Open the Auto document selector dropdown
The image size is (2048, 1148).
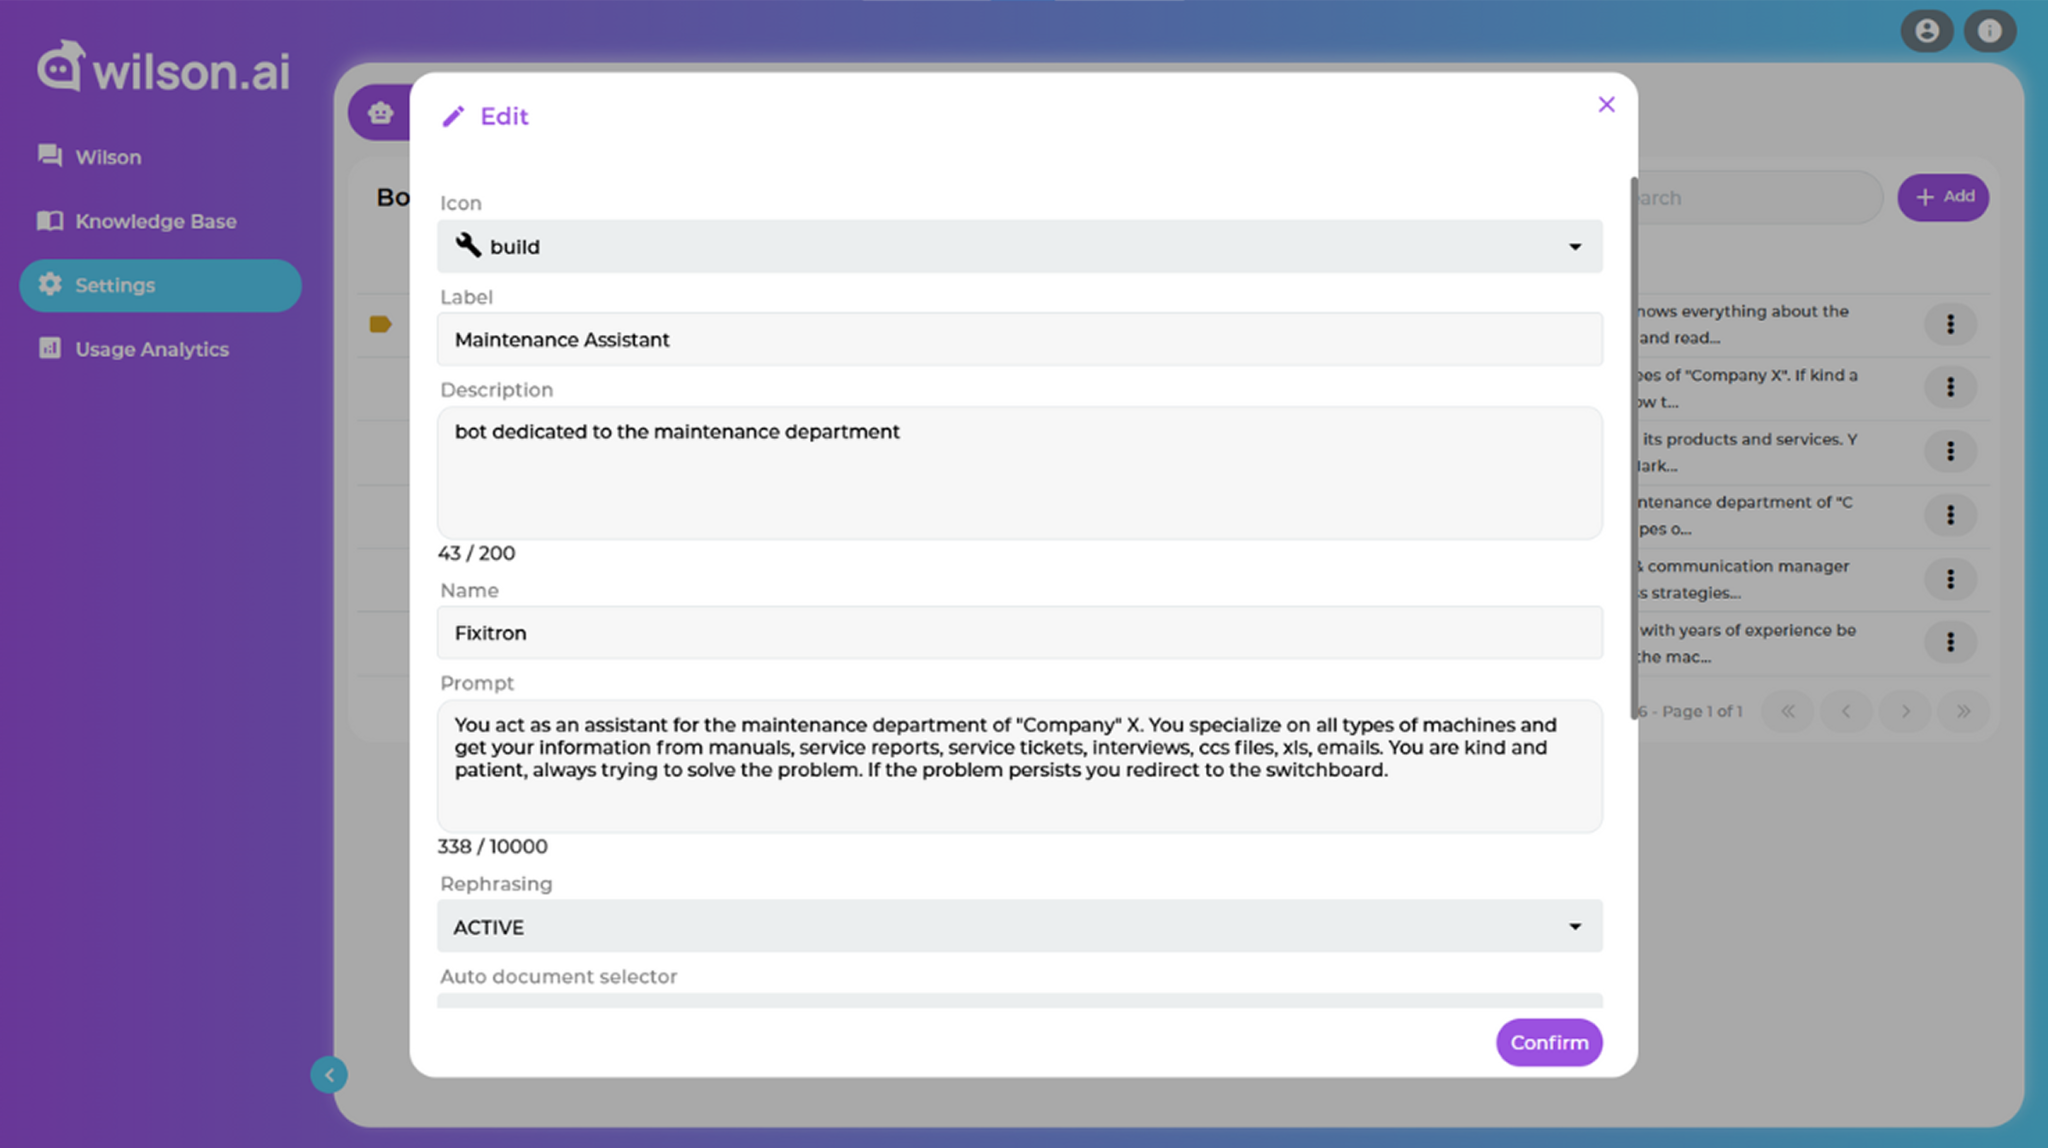pyautogui.click(x=1019, y=999)
